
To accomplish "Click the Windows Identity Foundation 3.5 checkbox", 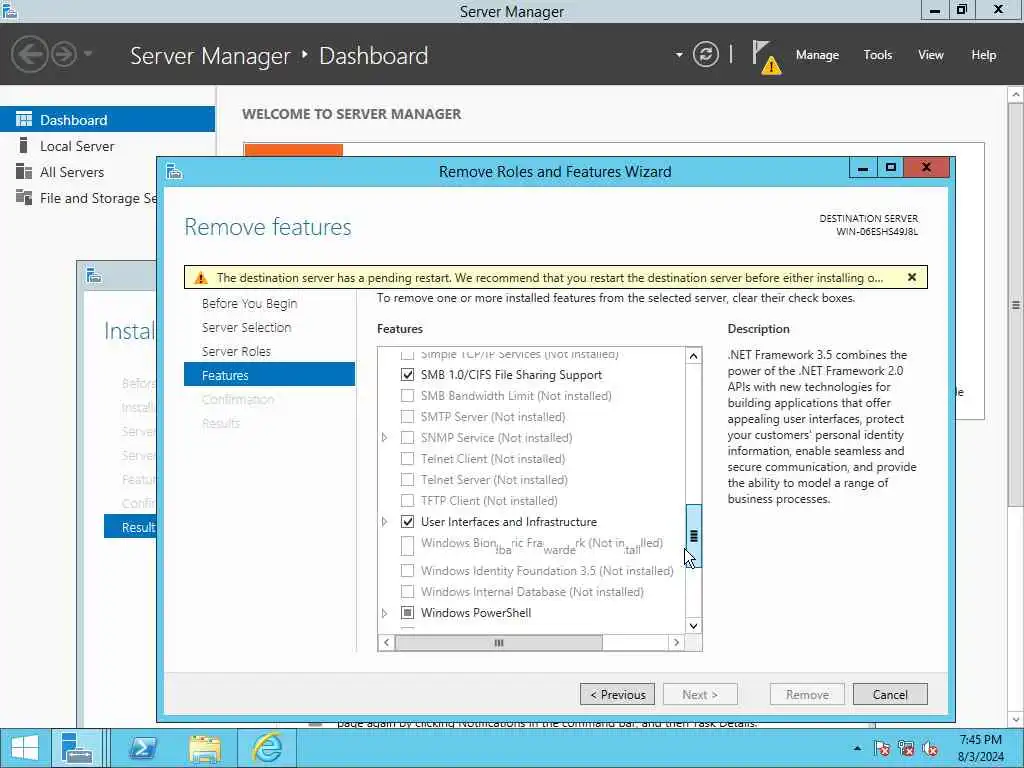I will tap(408, 571).
